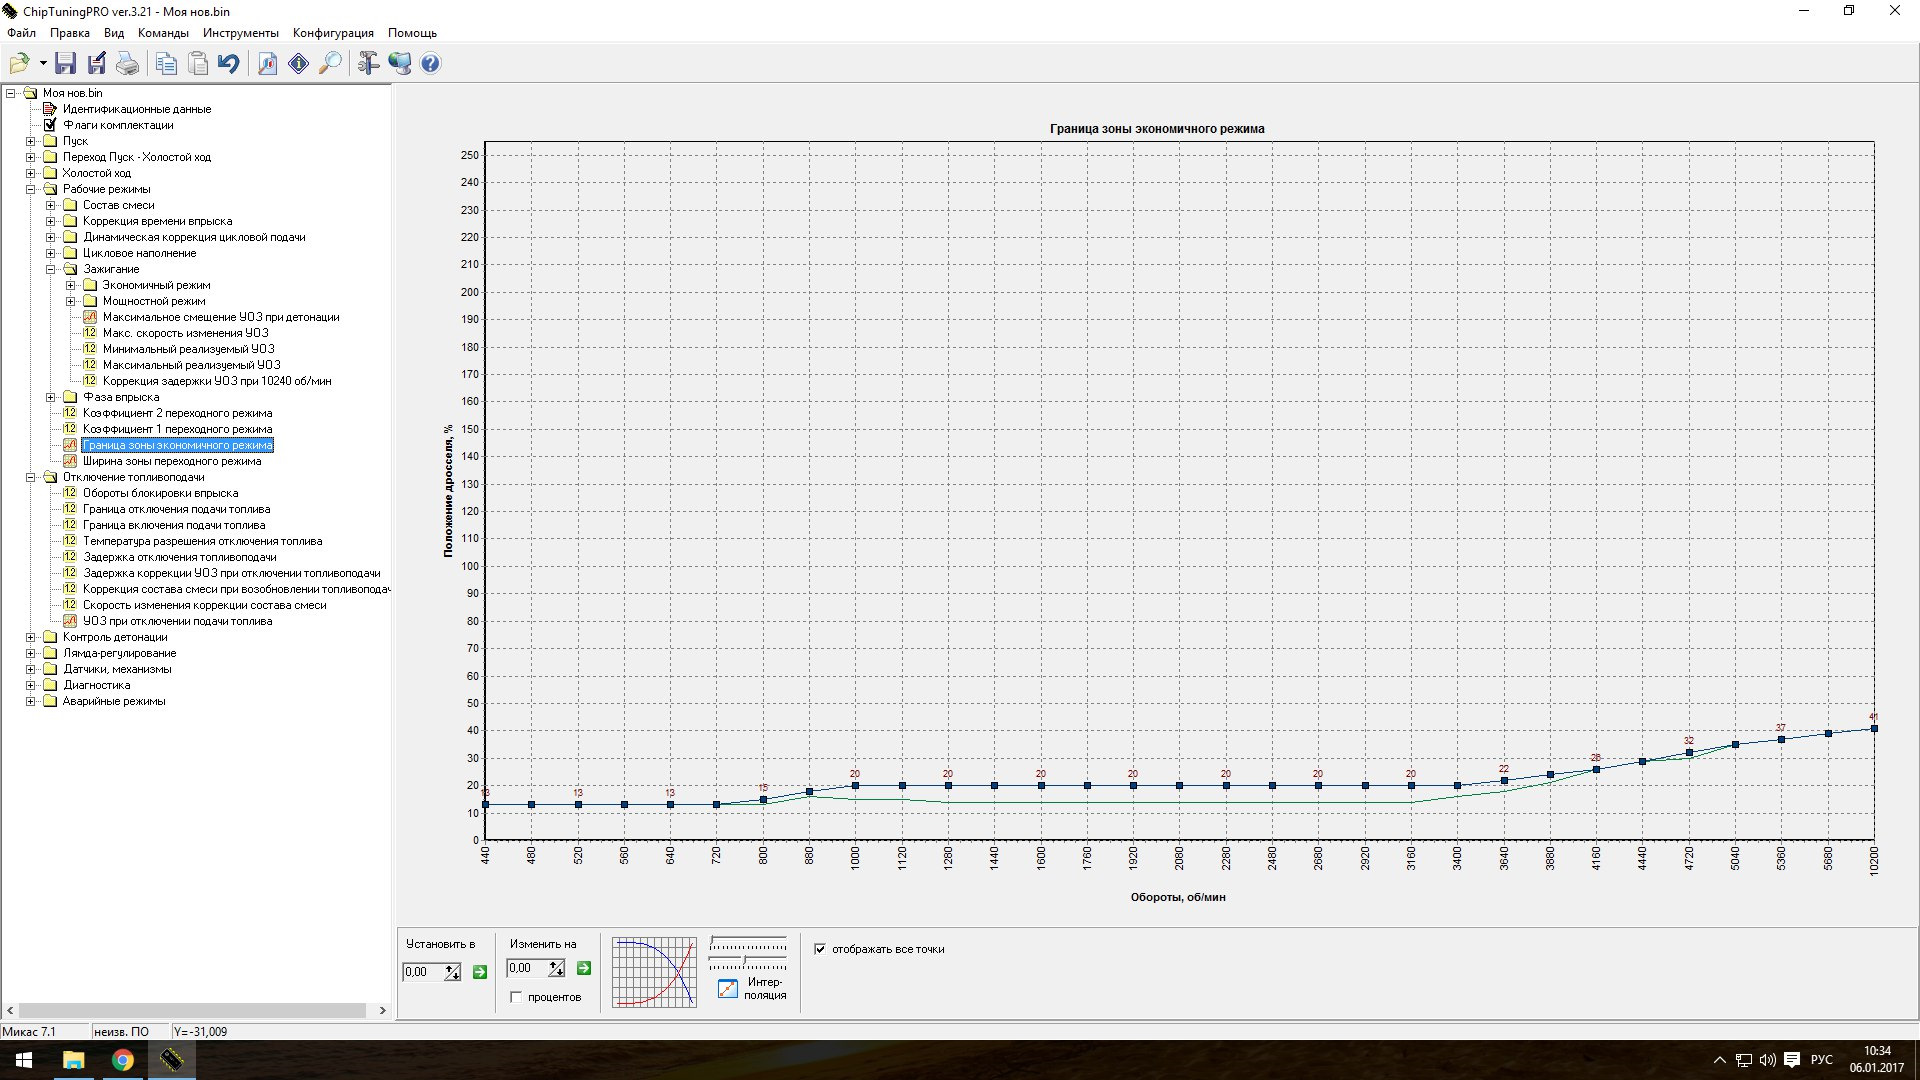Open the hammer and wrench settings icon
The image size is (1920, 1080).
[x=368, y=64]
